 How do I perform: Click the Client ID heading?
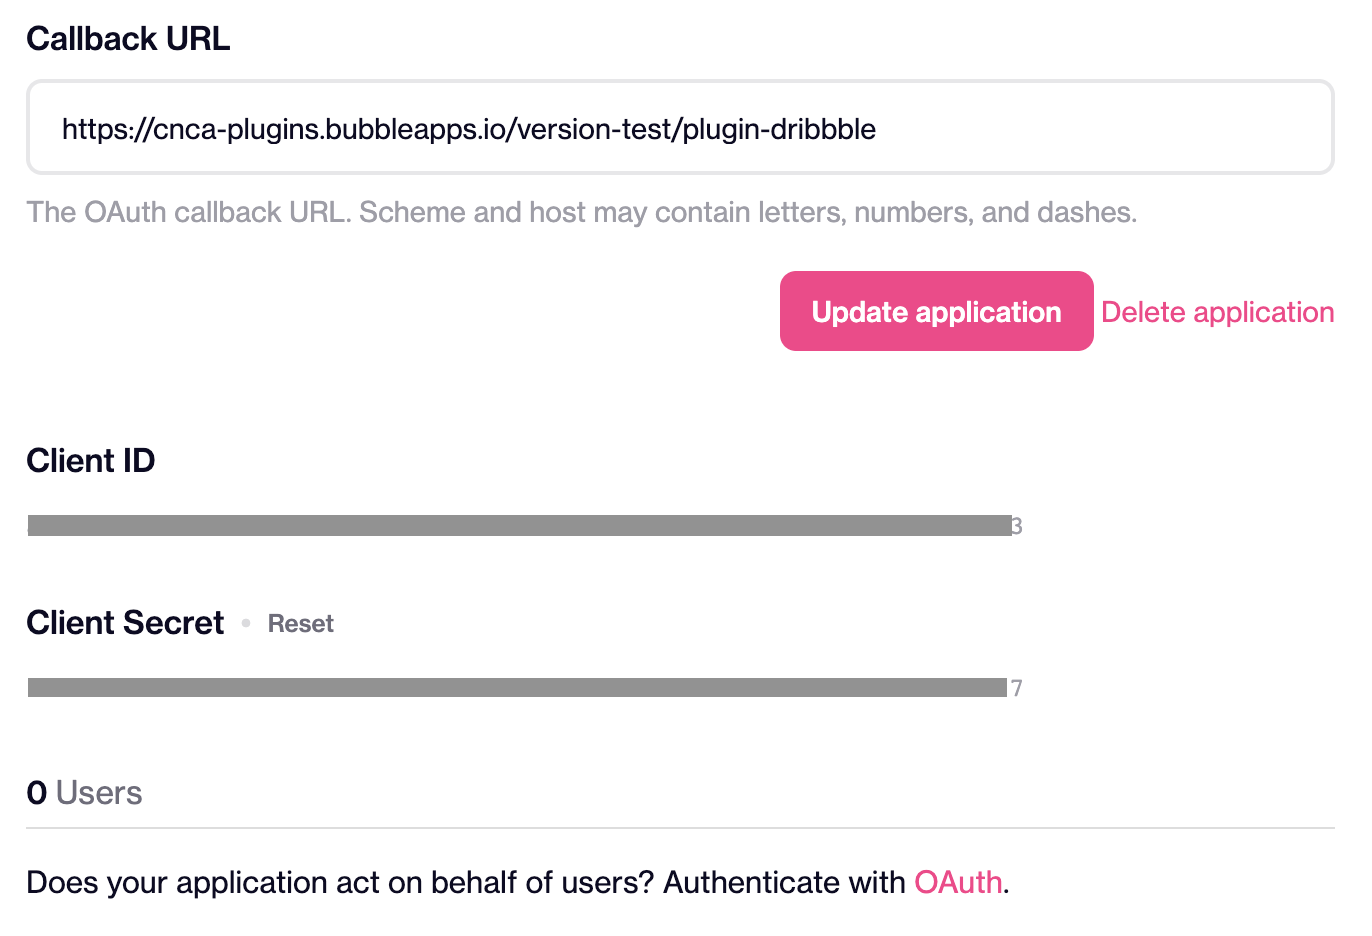(91, 461)
